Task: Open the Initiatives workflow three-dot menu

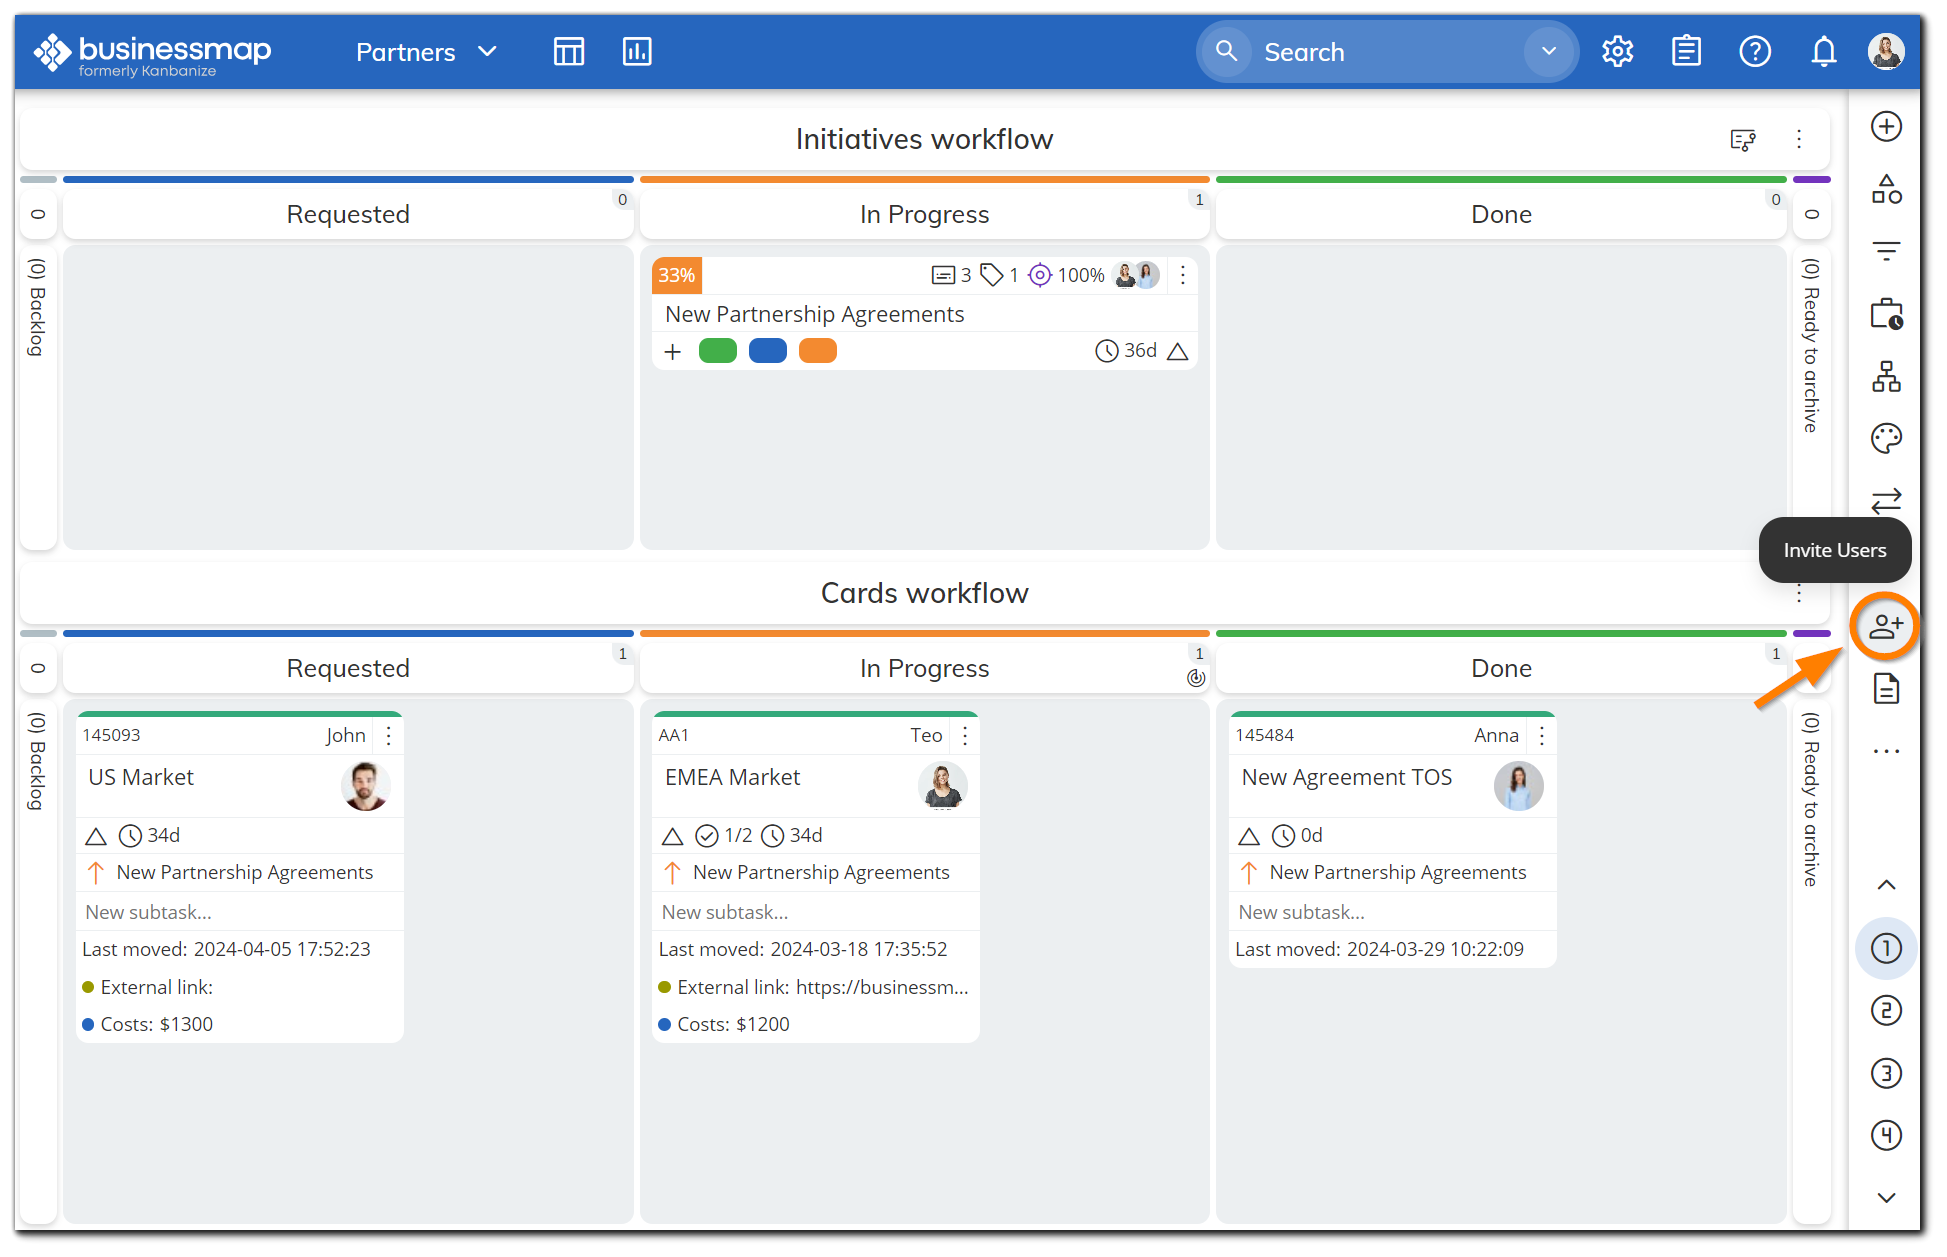Action: coord(1798,139)
